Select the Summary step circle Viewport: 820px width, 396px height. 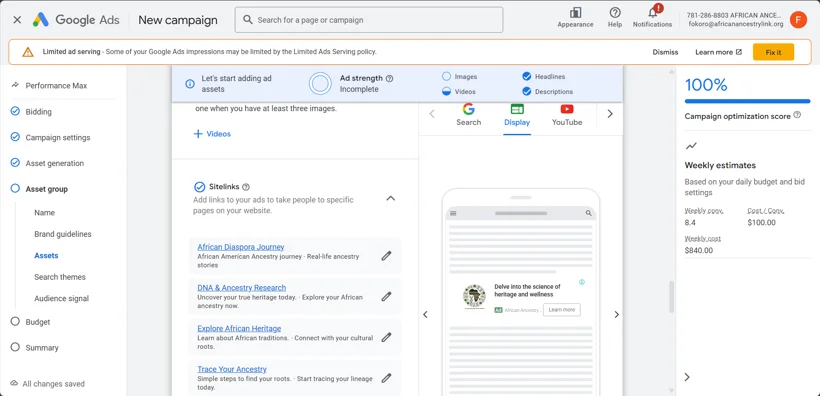pos(15,347)
